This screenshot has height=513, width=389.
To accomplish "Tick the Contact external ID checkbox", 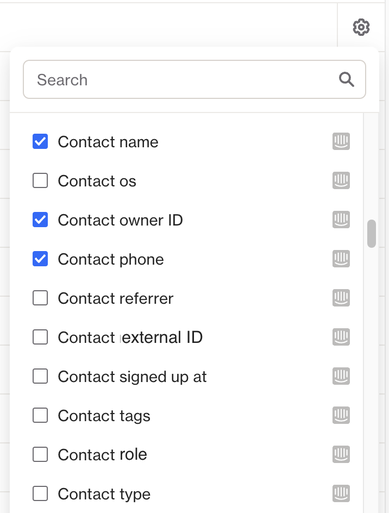I will (x=40, y=337).
